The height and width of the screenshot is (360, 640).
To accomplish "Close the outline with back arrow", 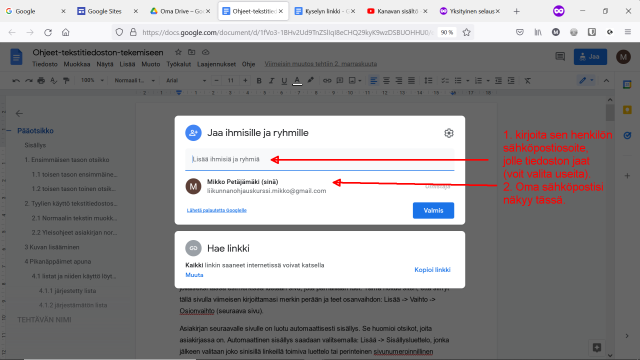I will (x=19, y=113).
